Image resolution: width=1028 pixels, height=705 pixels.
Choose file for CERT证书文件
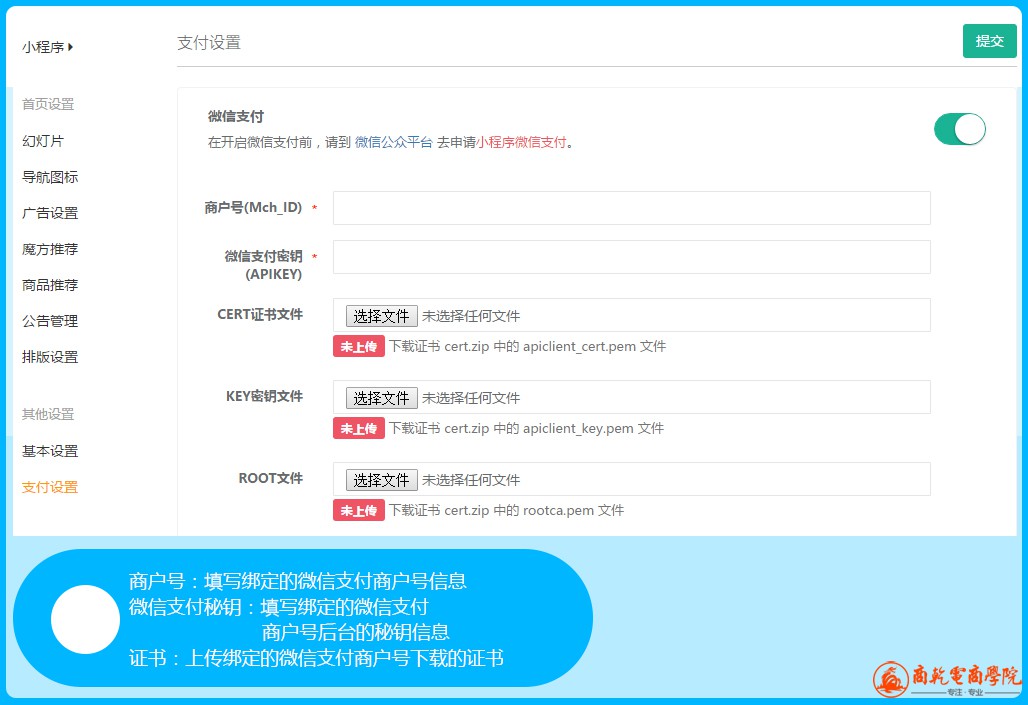382,316
